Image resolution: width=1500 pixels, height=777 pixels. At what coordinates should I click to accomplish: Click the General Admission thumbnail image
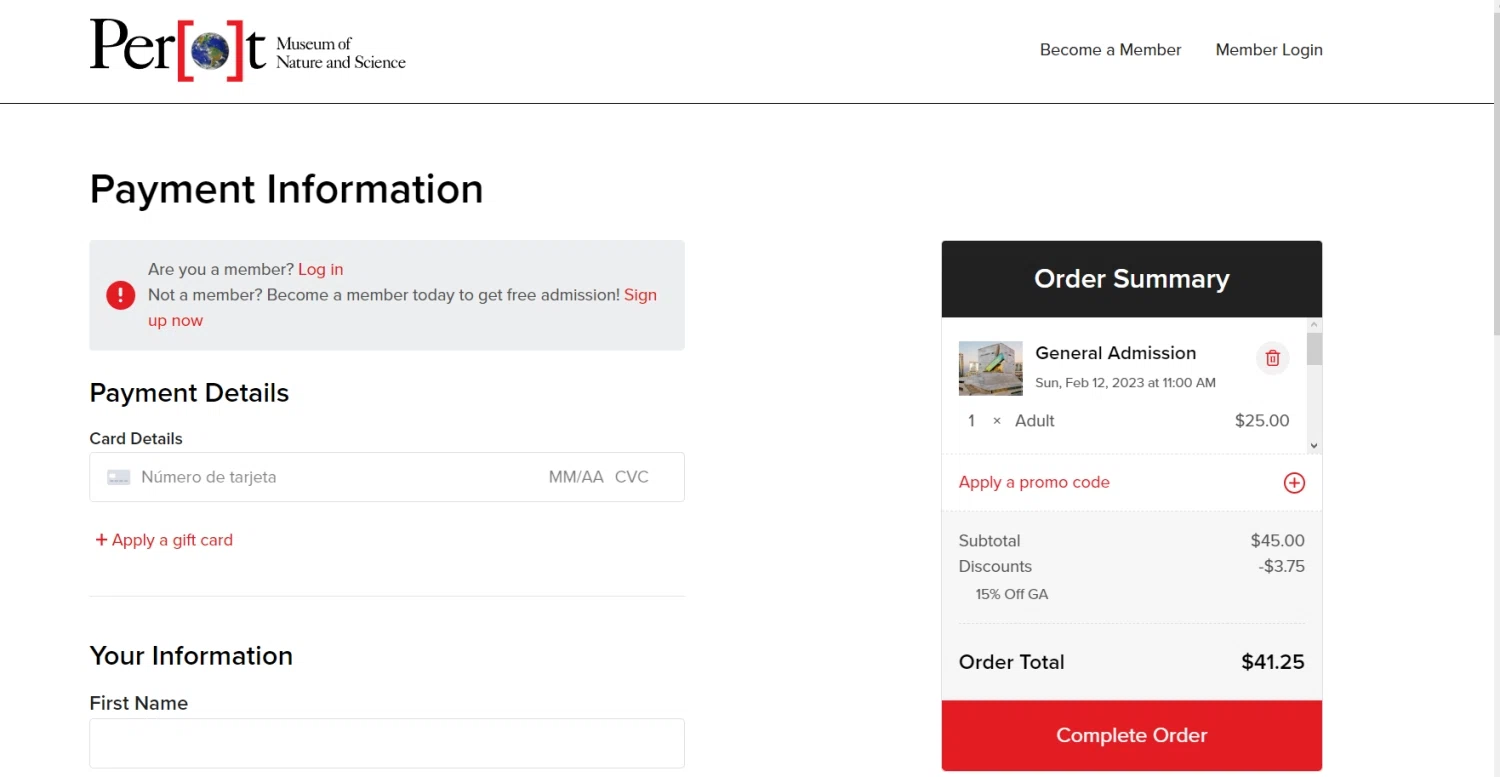[990, 368]
